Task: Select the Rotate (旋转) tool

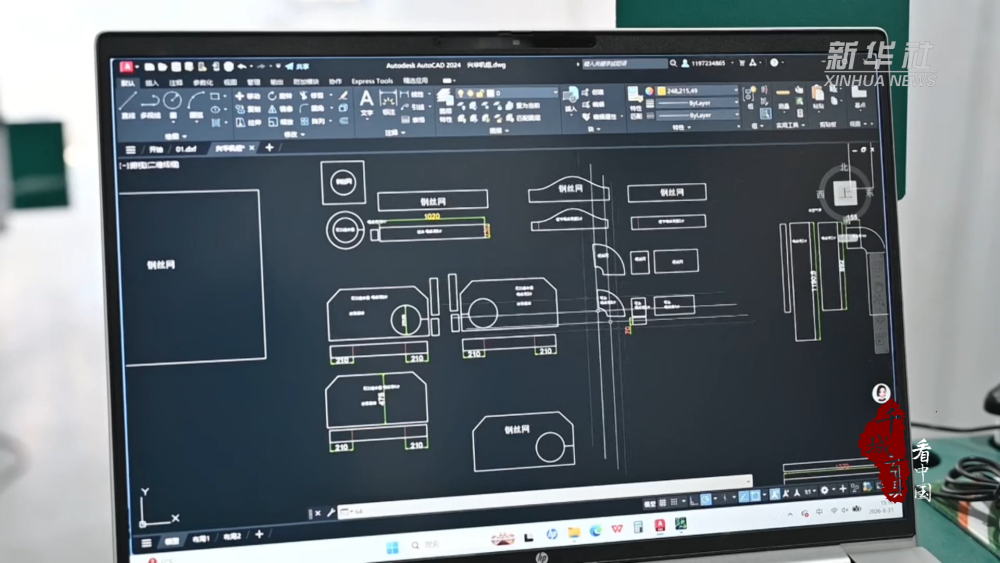Action: [x=281, y=96]
